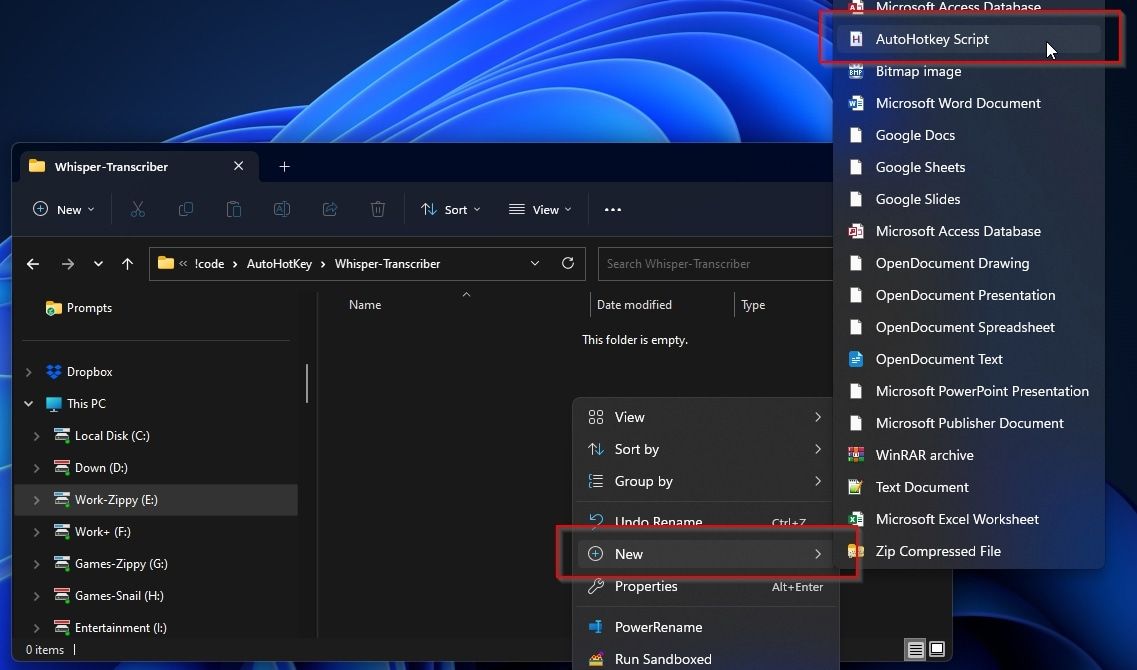Image resolution: width=1137 pixels, height=670 pixels.
Task: Click the Cut scissors icon in toolbar
Action: [x=138, y=209]
